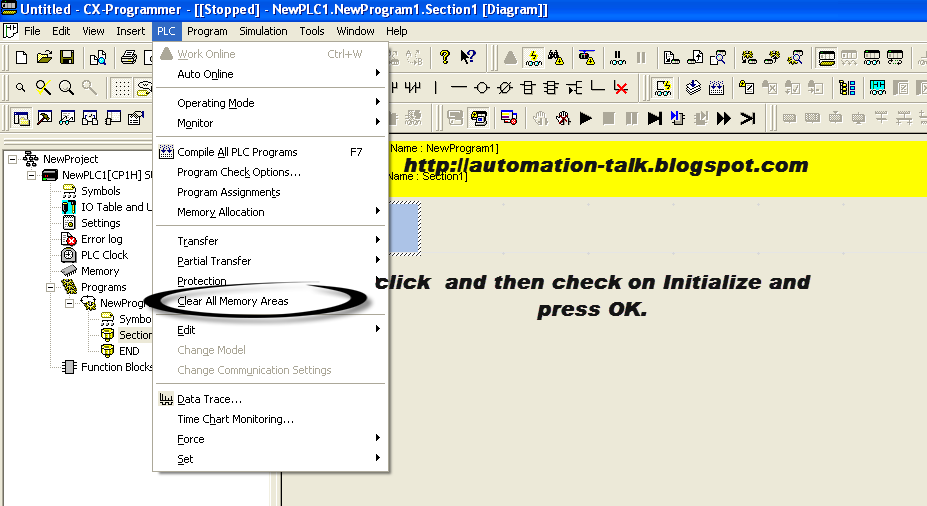Collapse the Programs tree node
927x506 pixels.
pos(50,287)
